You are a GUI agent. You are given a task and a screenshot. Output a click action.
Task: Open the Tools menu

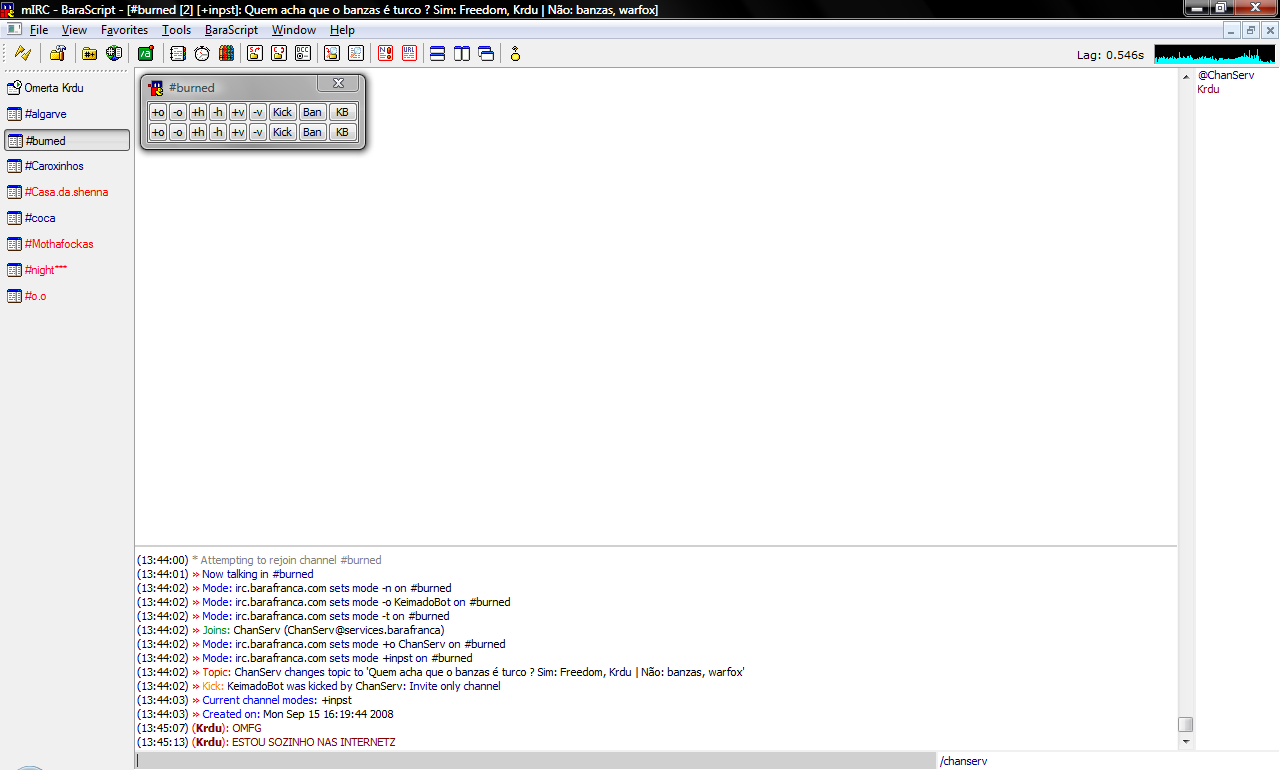point(176,30)
